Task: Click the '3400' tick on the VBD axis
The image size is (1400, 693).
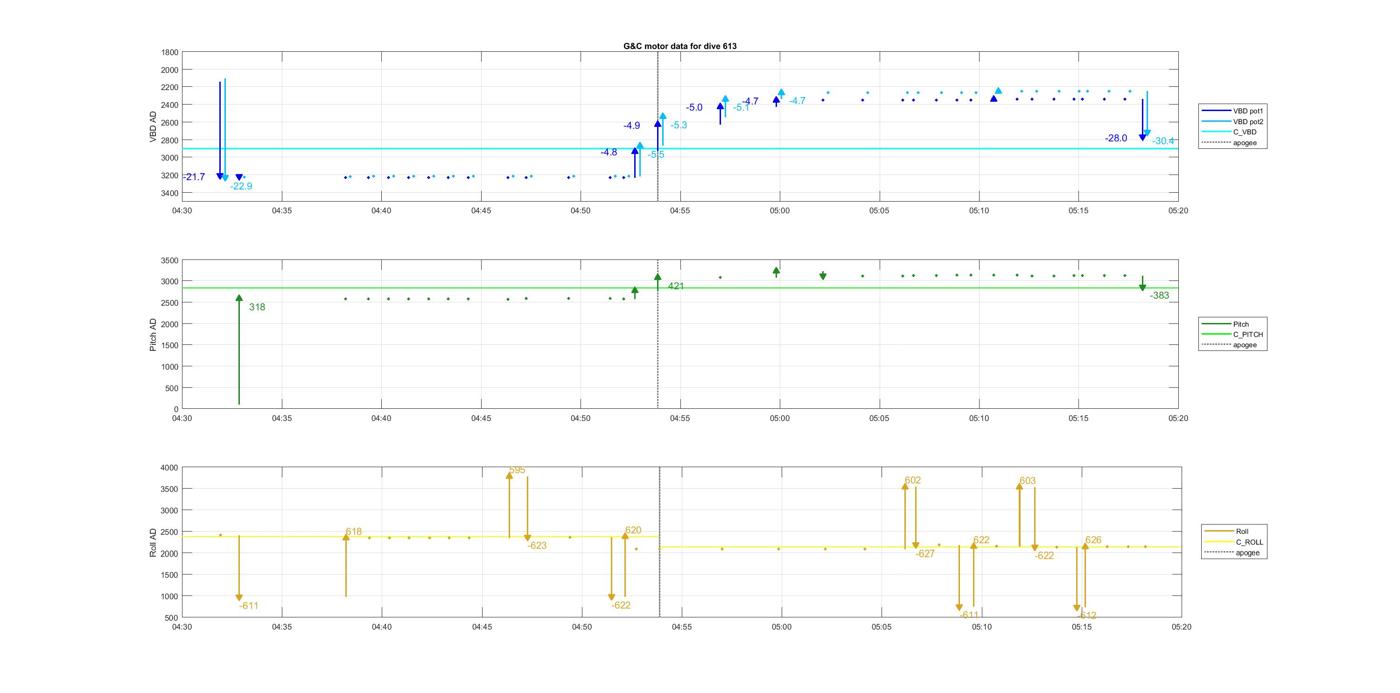Action: [170, 192]
